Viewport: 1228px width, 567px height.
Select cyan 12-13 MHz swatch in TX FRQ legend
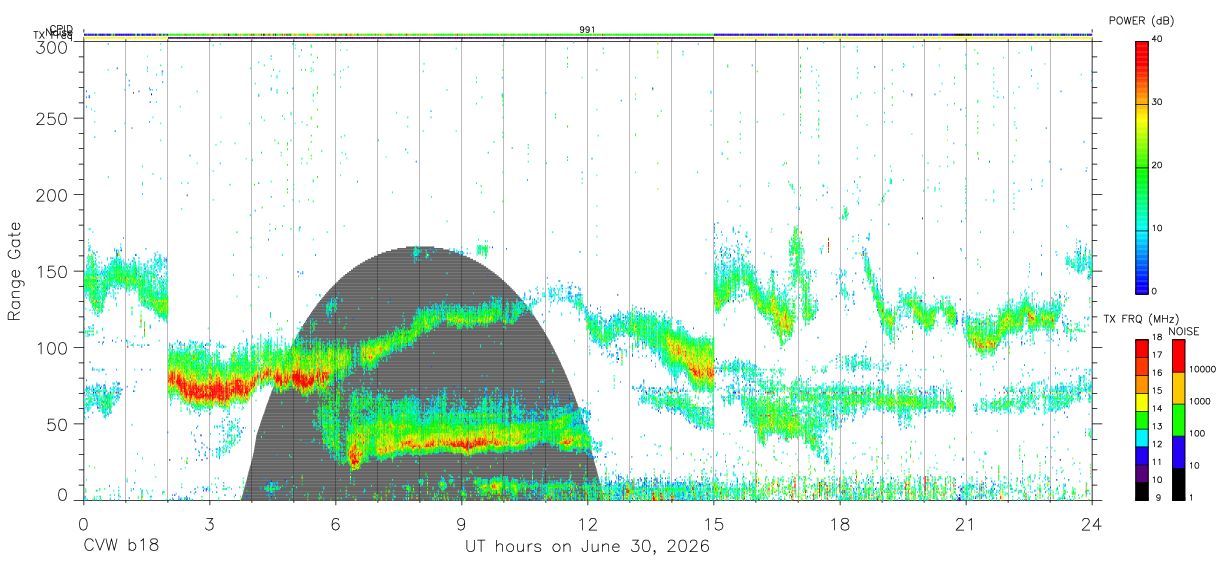[x=1141, y=437]
